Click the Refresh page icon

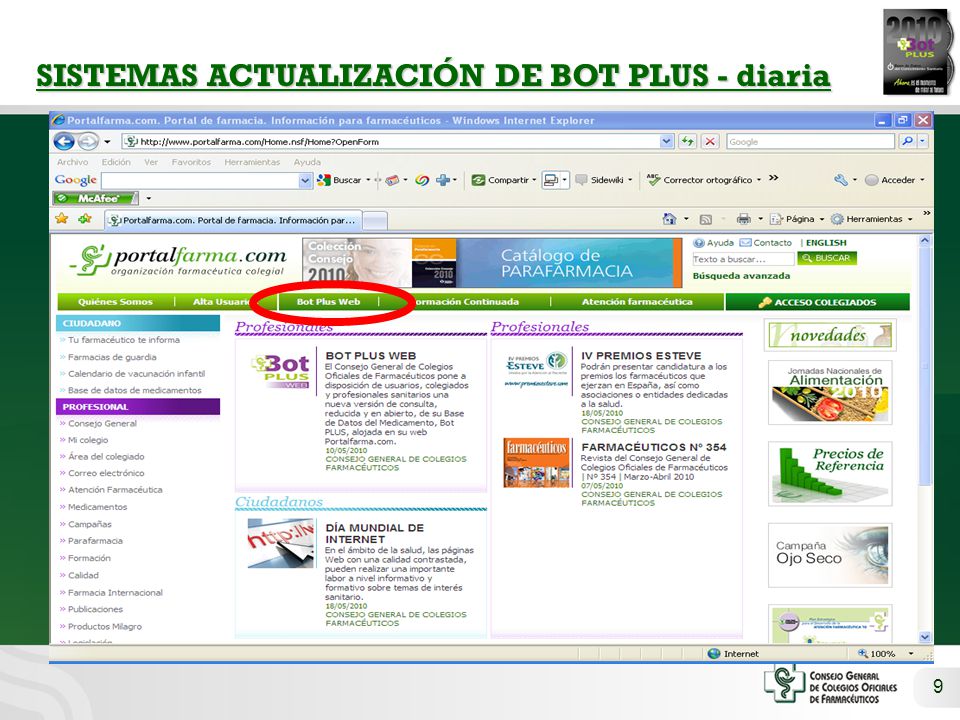[x=688, y=141]
